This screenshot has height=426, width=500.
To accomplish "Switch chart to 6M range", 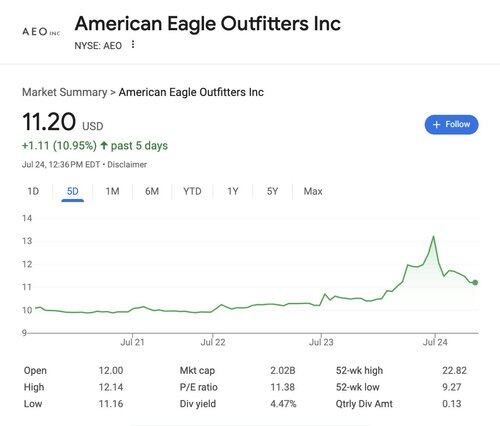I will pos(152,191).
